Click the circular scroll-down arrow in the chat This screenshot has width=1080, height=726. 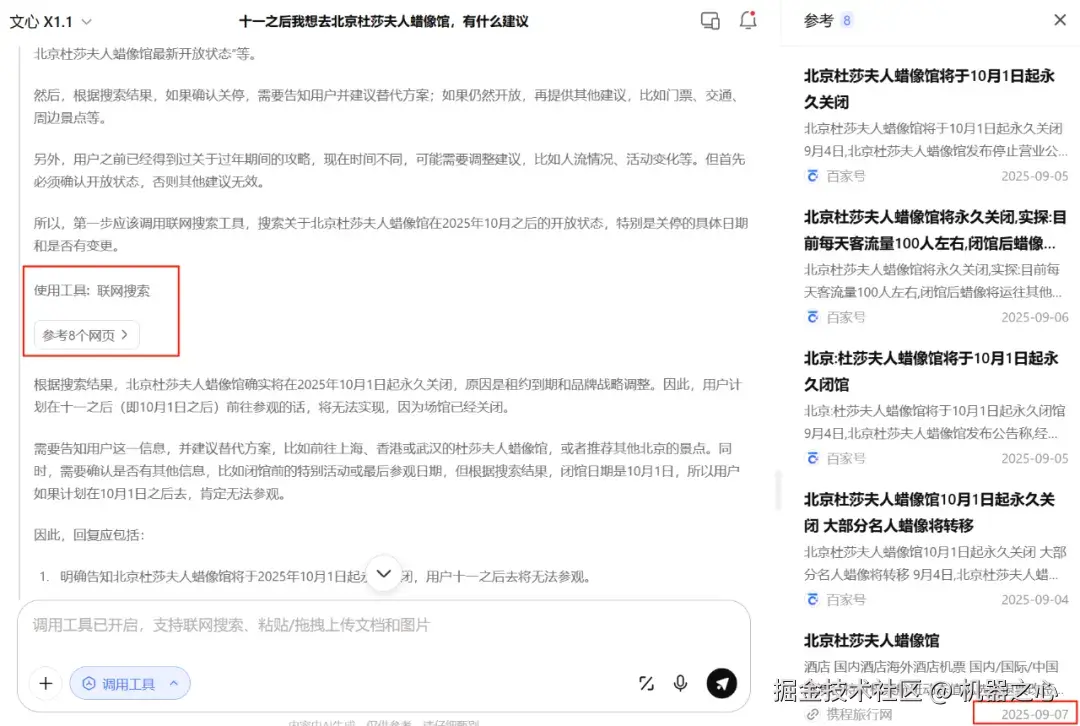tap(384, 574)
